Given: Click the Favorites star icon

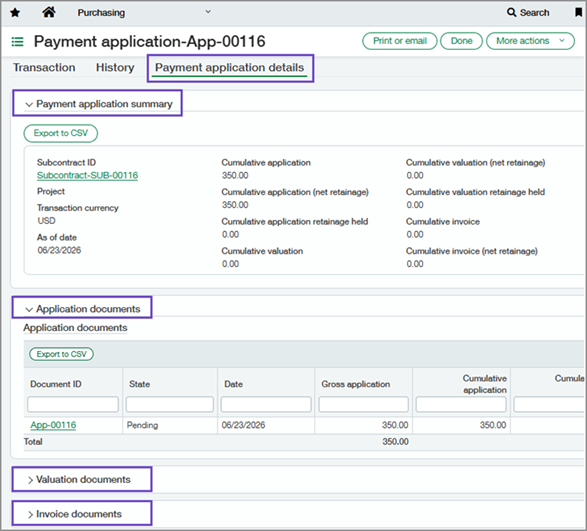Looking at the screenshot, I should pos(15,13).
